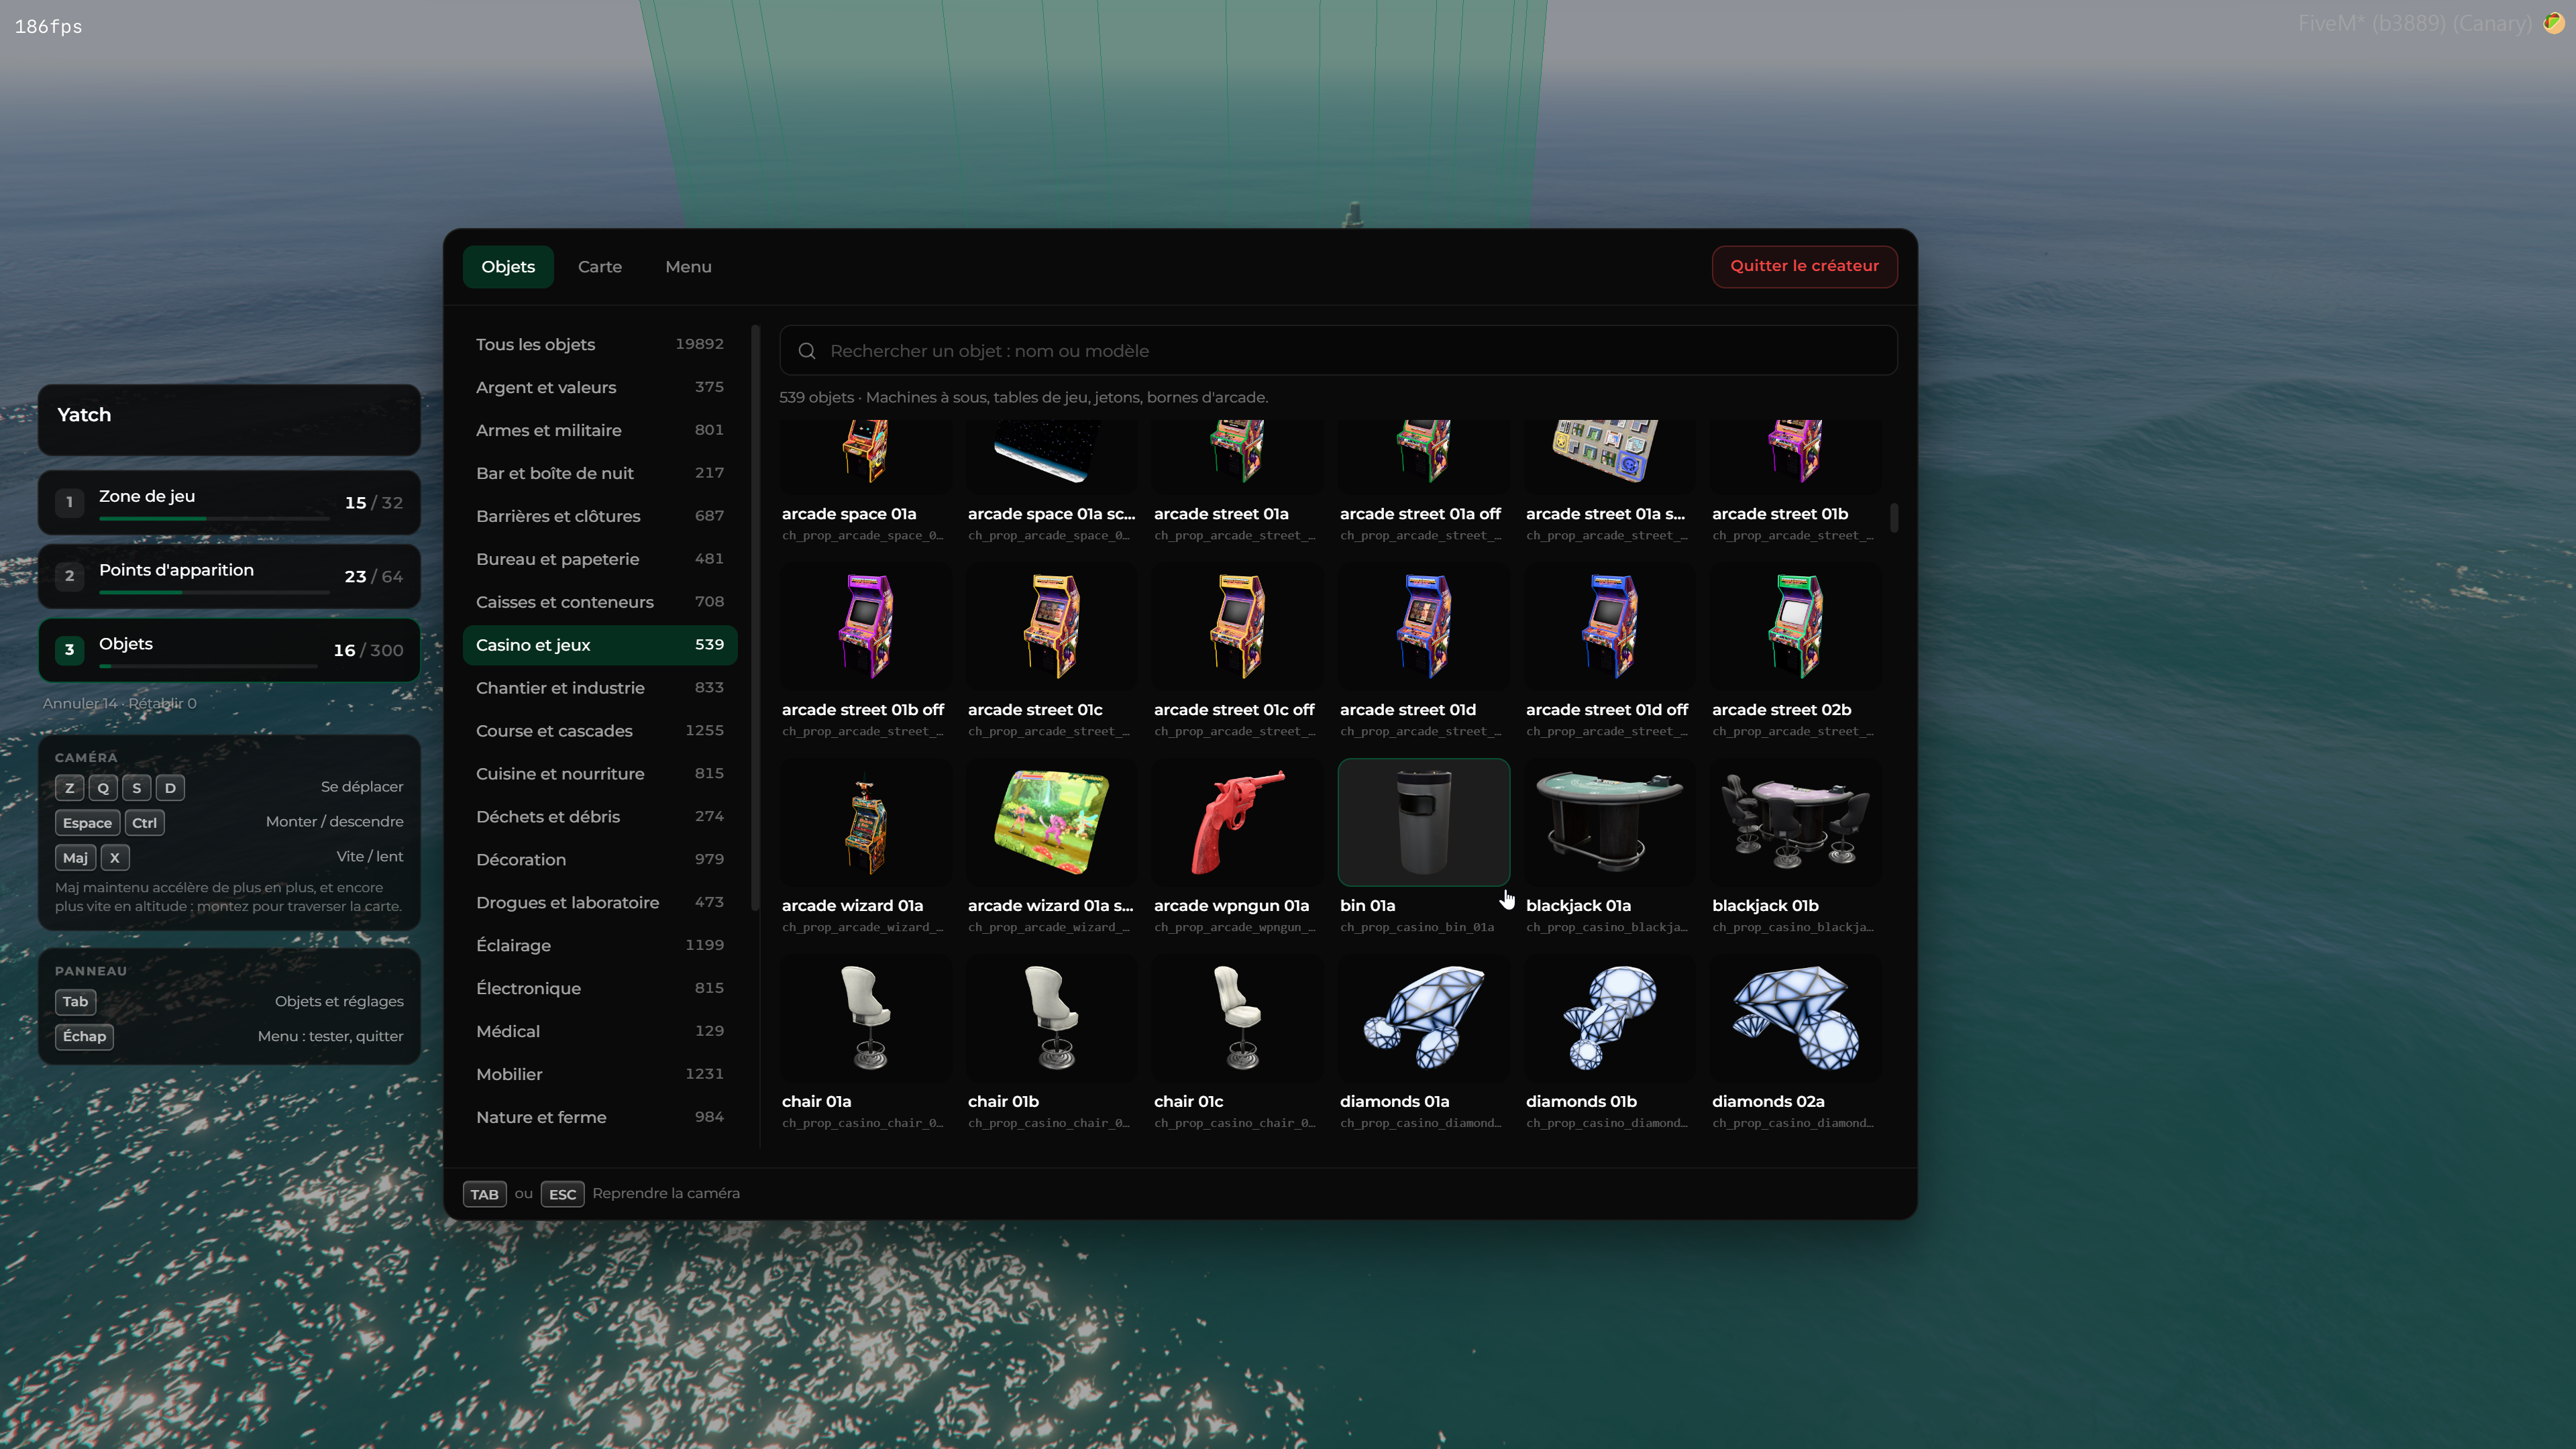
Task: Pick the red arcade wpngun 01a item
Action: [1237, 822]
